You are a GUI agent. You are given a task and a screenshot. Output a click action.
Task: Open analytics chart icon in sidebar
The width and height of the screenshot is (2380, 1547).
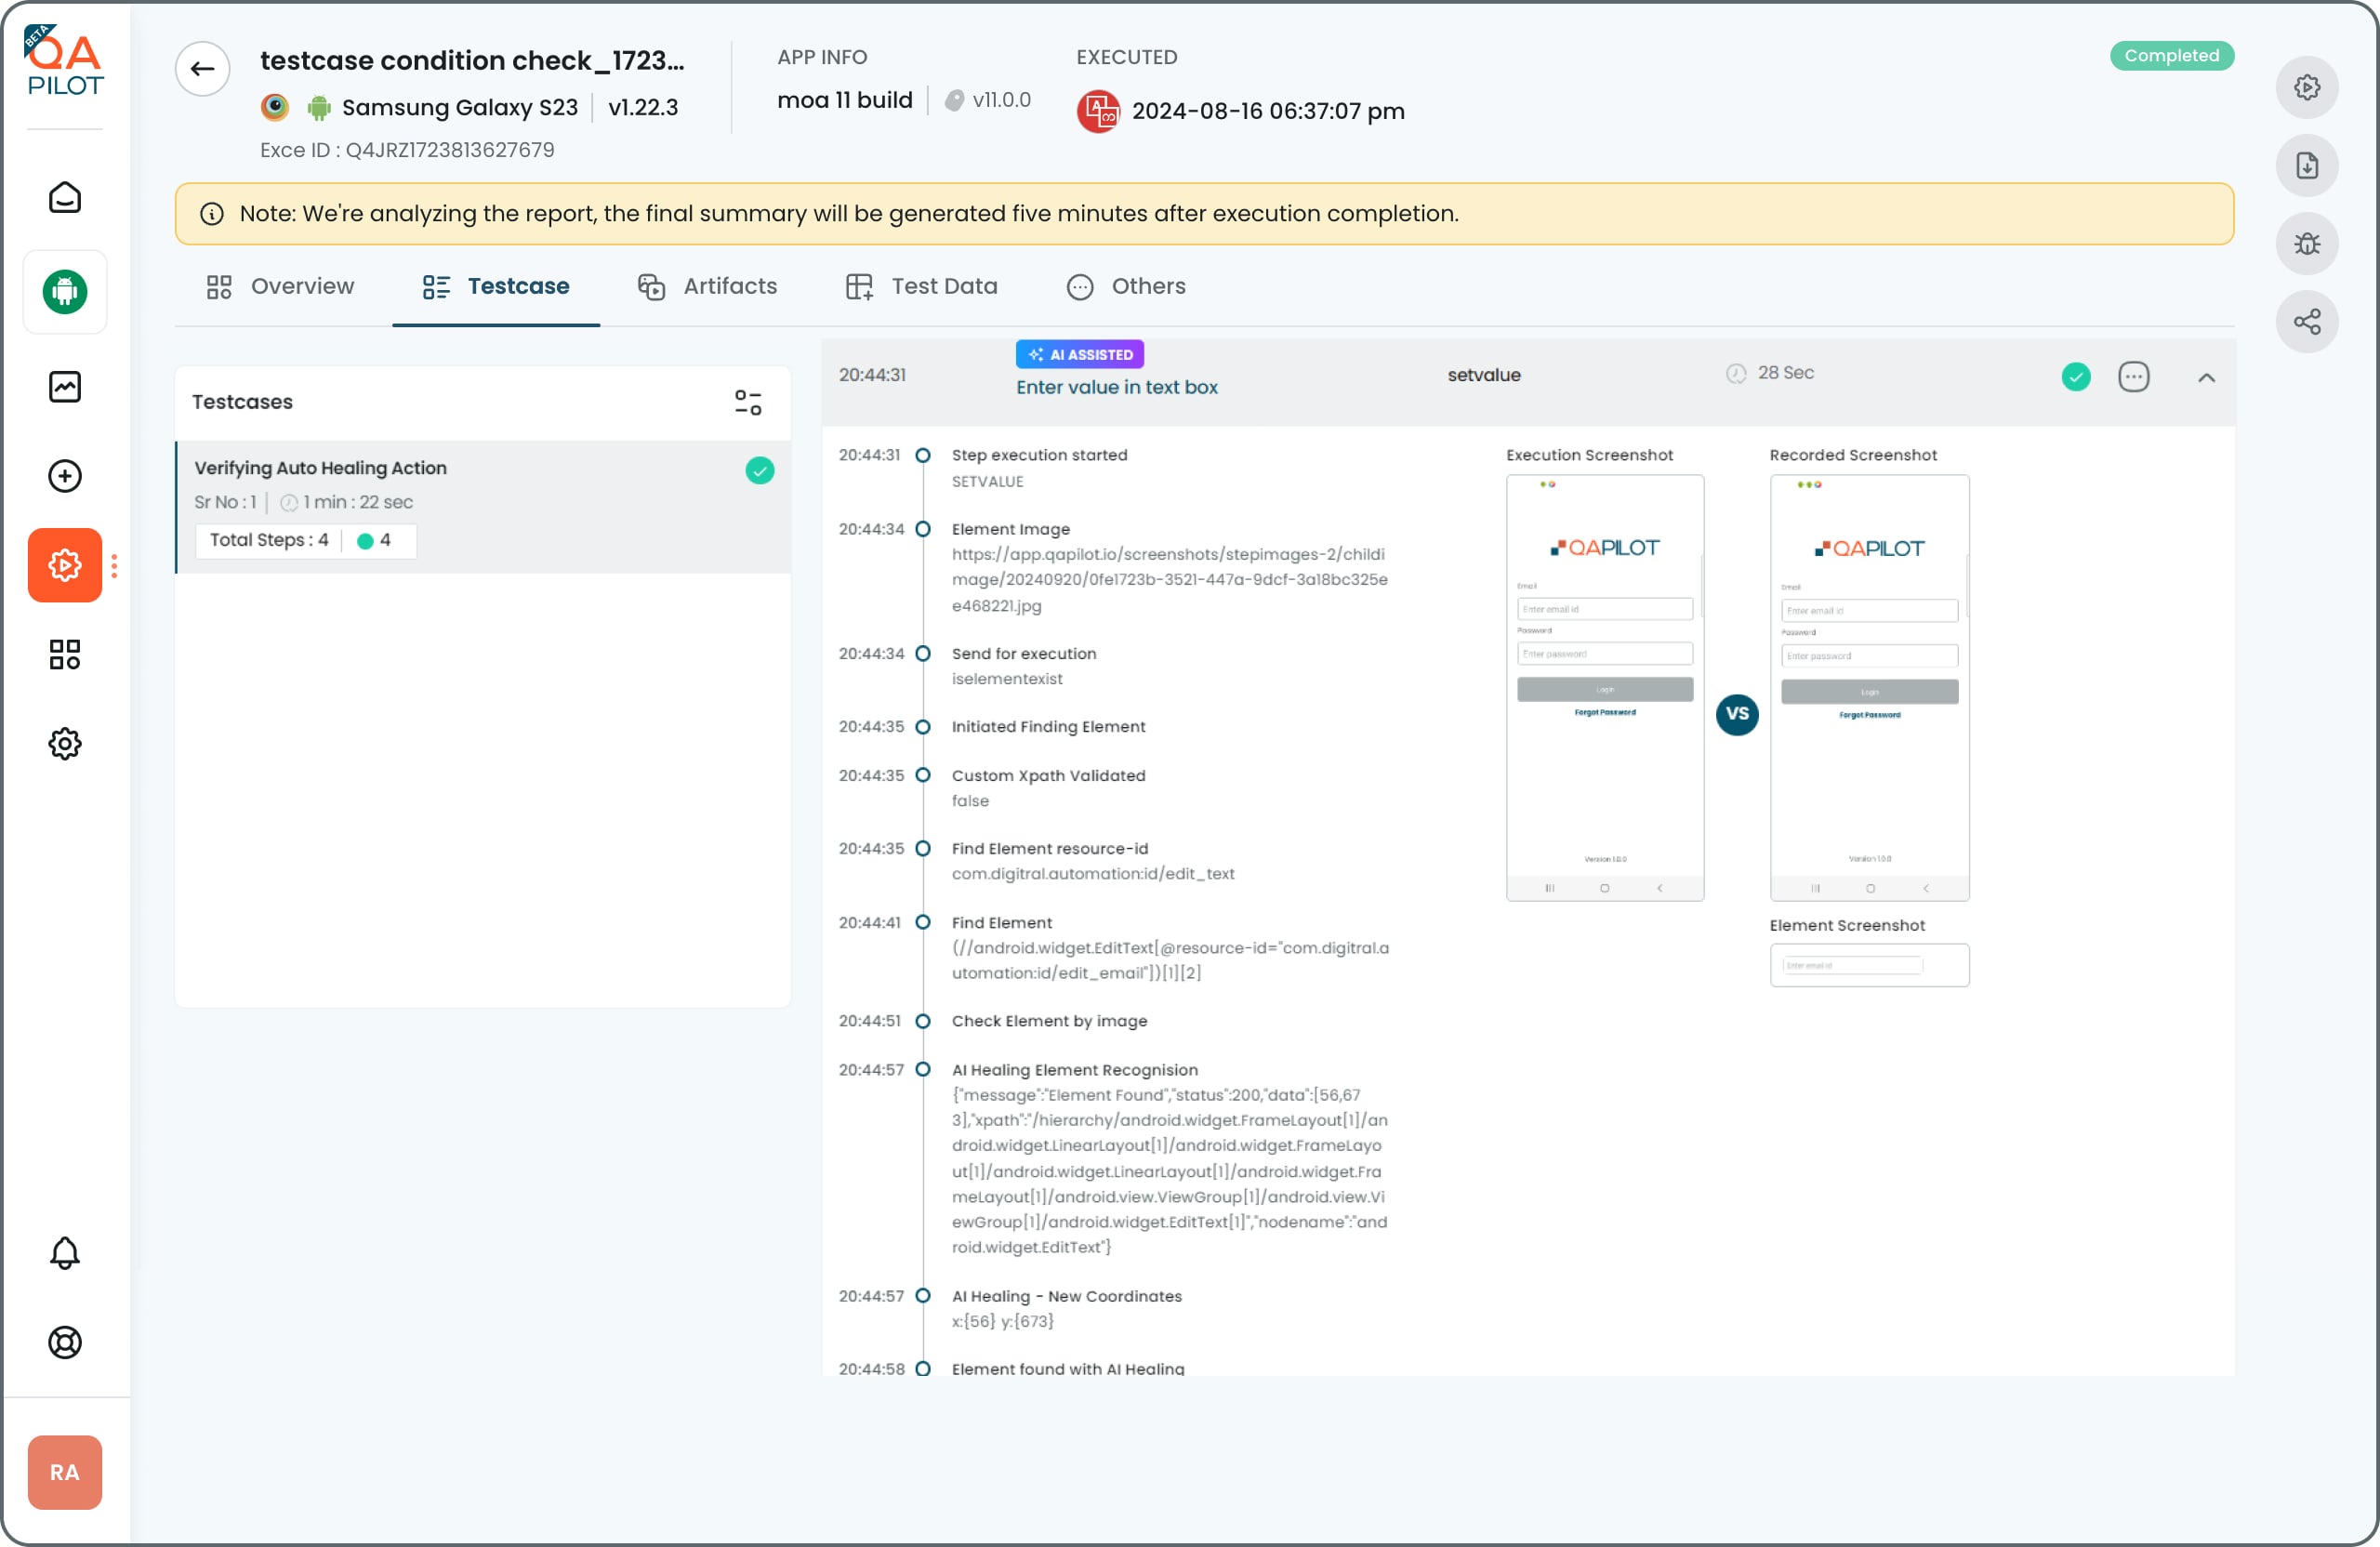click(65, 386)
